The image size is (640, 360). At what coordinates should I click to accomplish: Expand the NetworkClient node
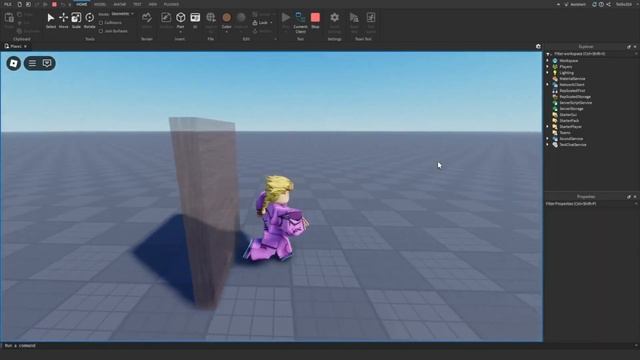[548, 84]
